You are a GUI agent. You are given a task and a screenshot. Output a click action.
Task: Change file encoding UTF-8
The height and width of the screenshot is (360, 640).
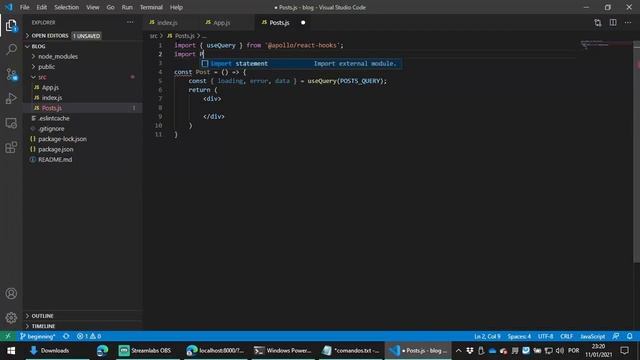(x=545, y=336)
